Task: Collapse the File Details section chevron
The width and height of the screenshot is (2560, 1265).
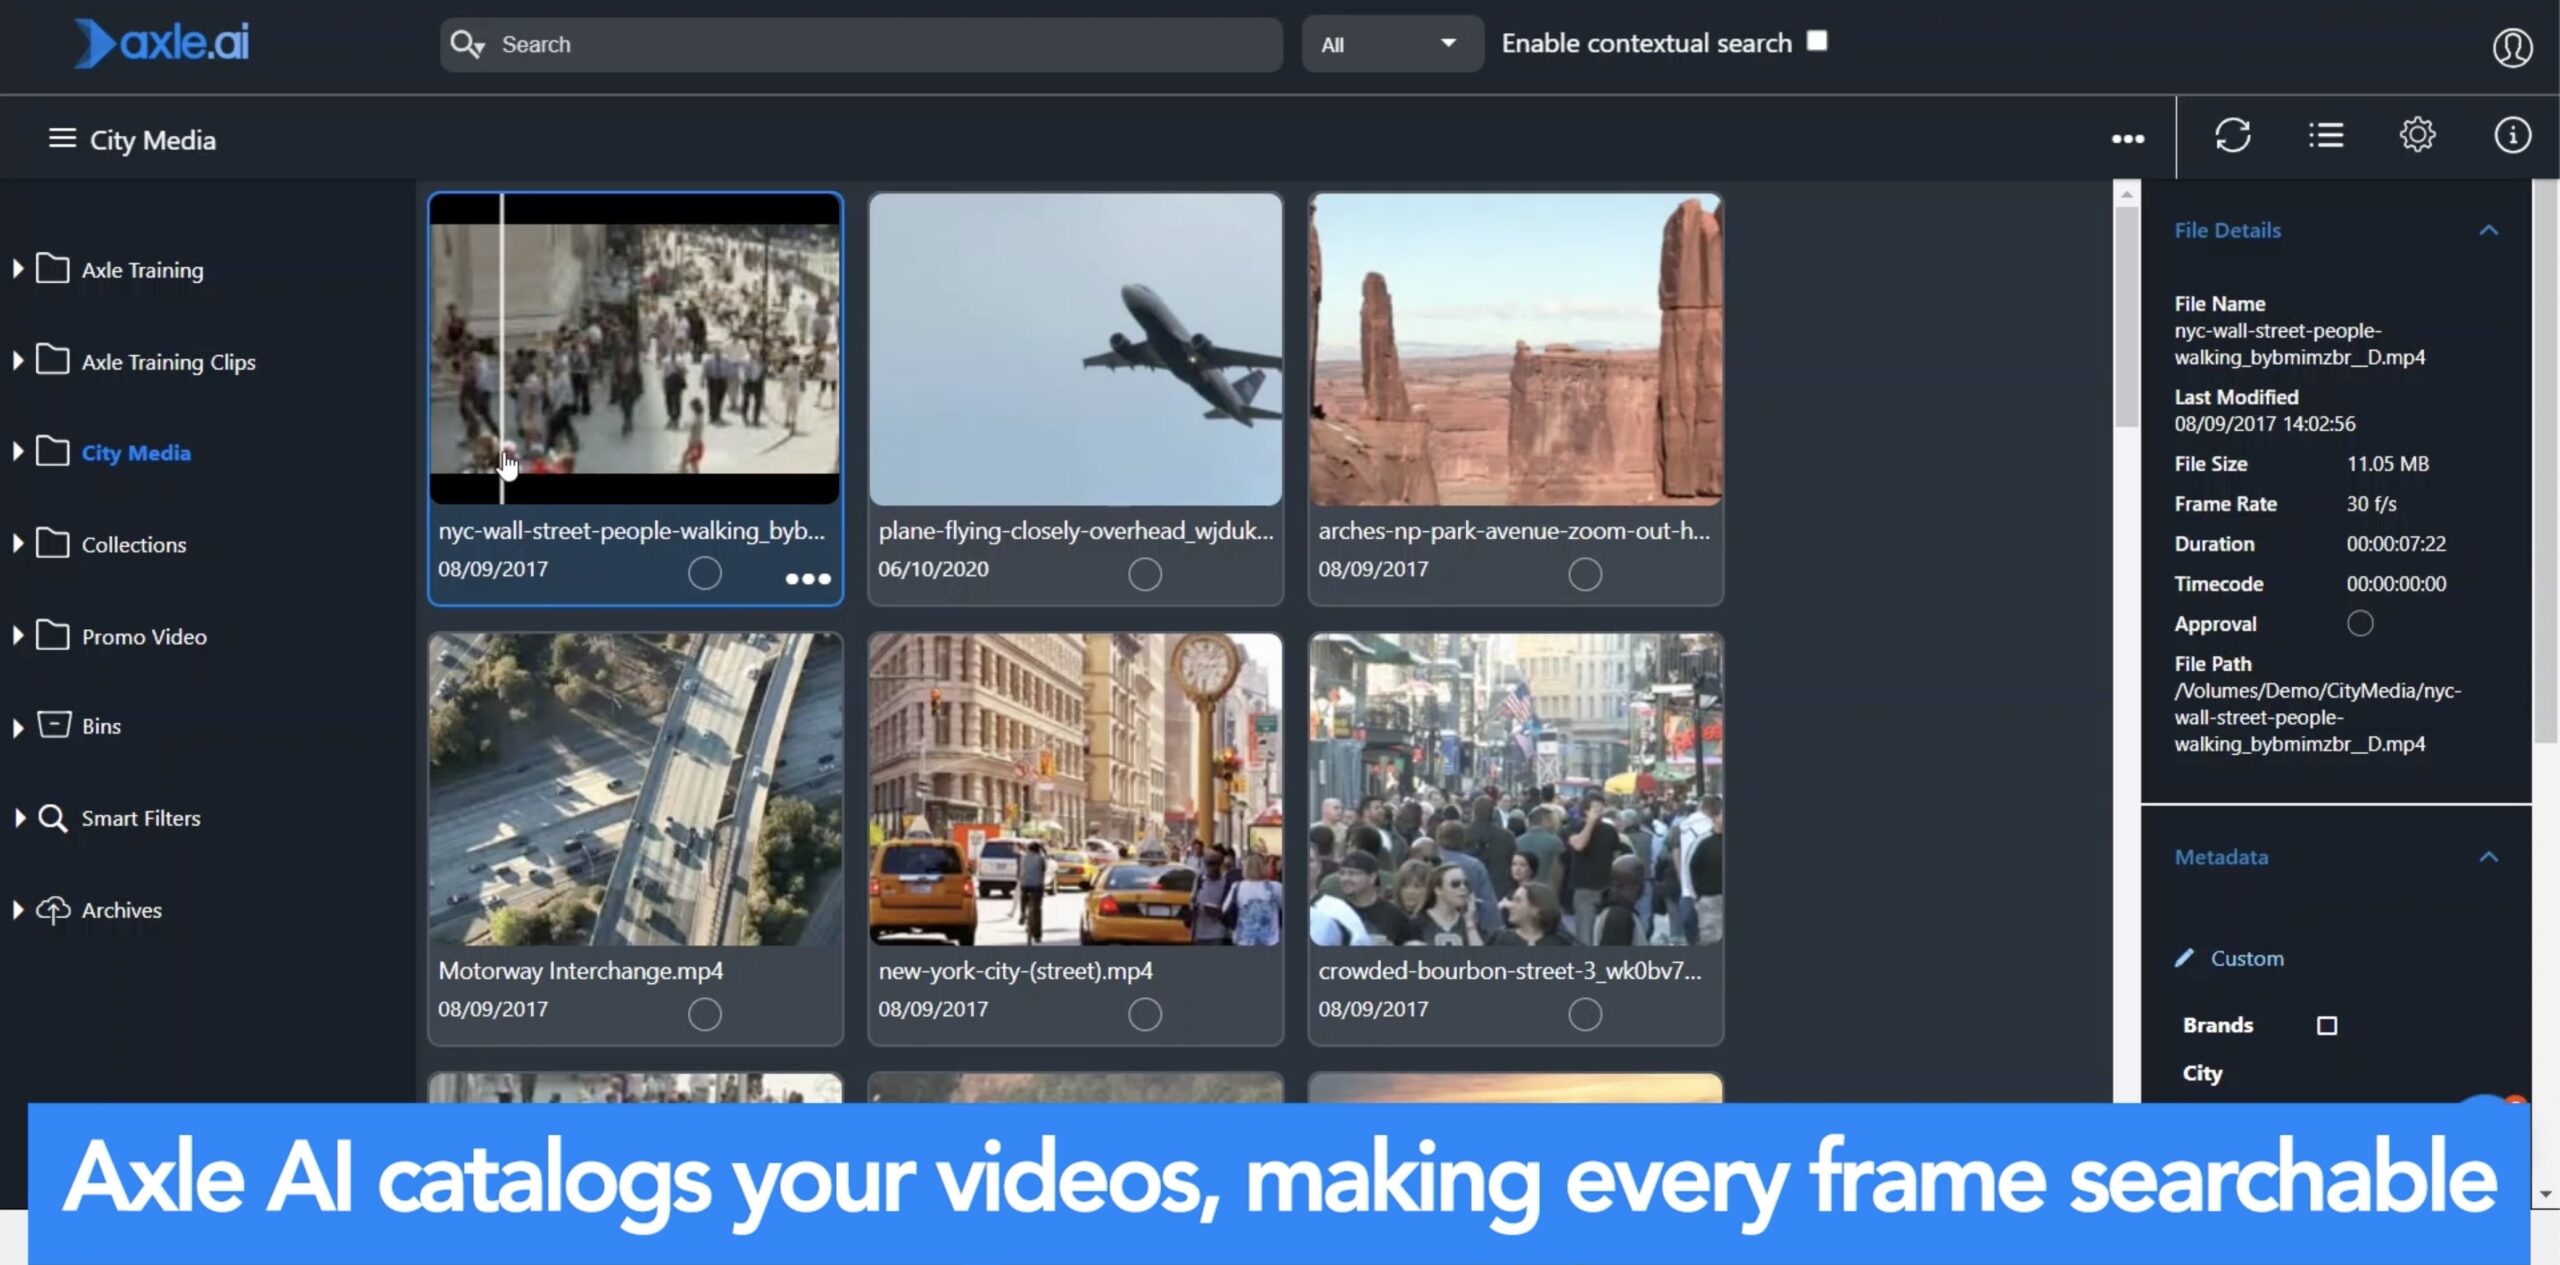Action: click(2488, 230)
